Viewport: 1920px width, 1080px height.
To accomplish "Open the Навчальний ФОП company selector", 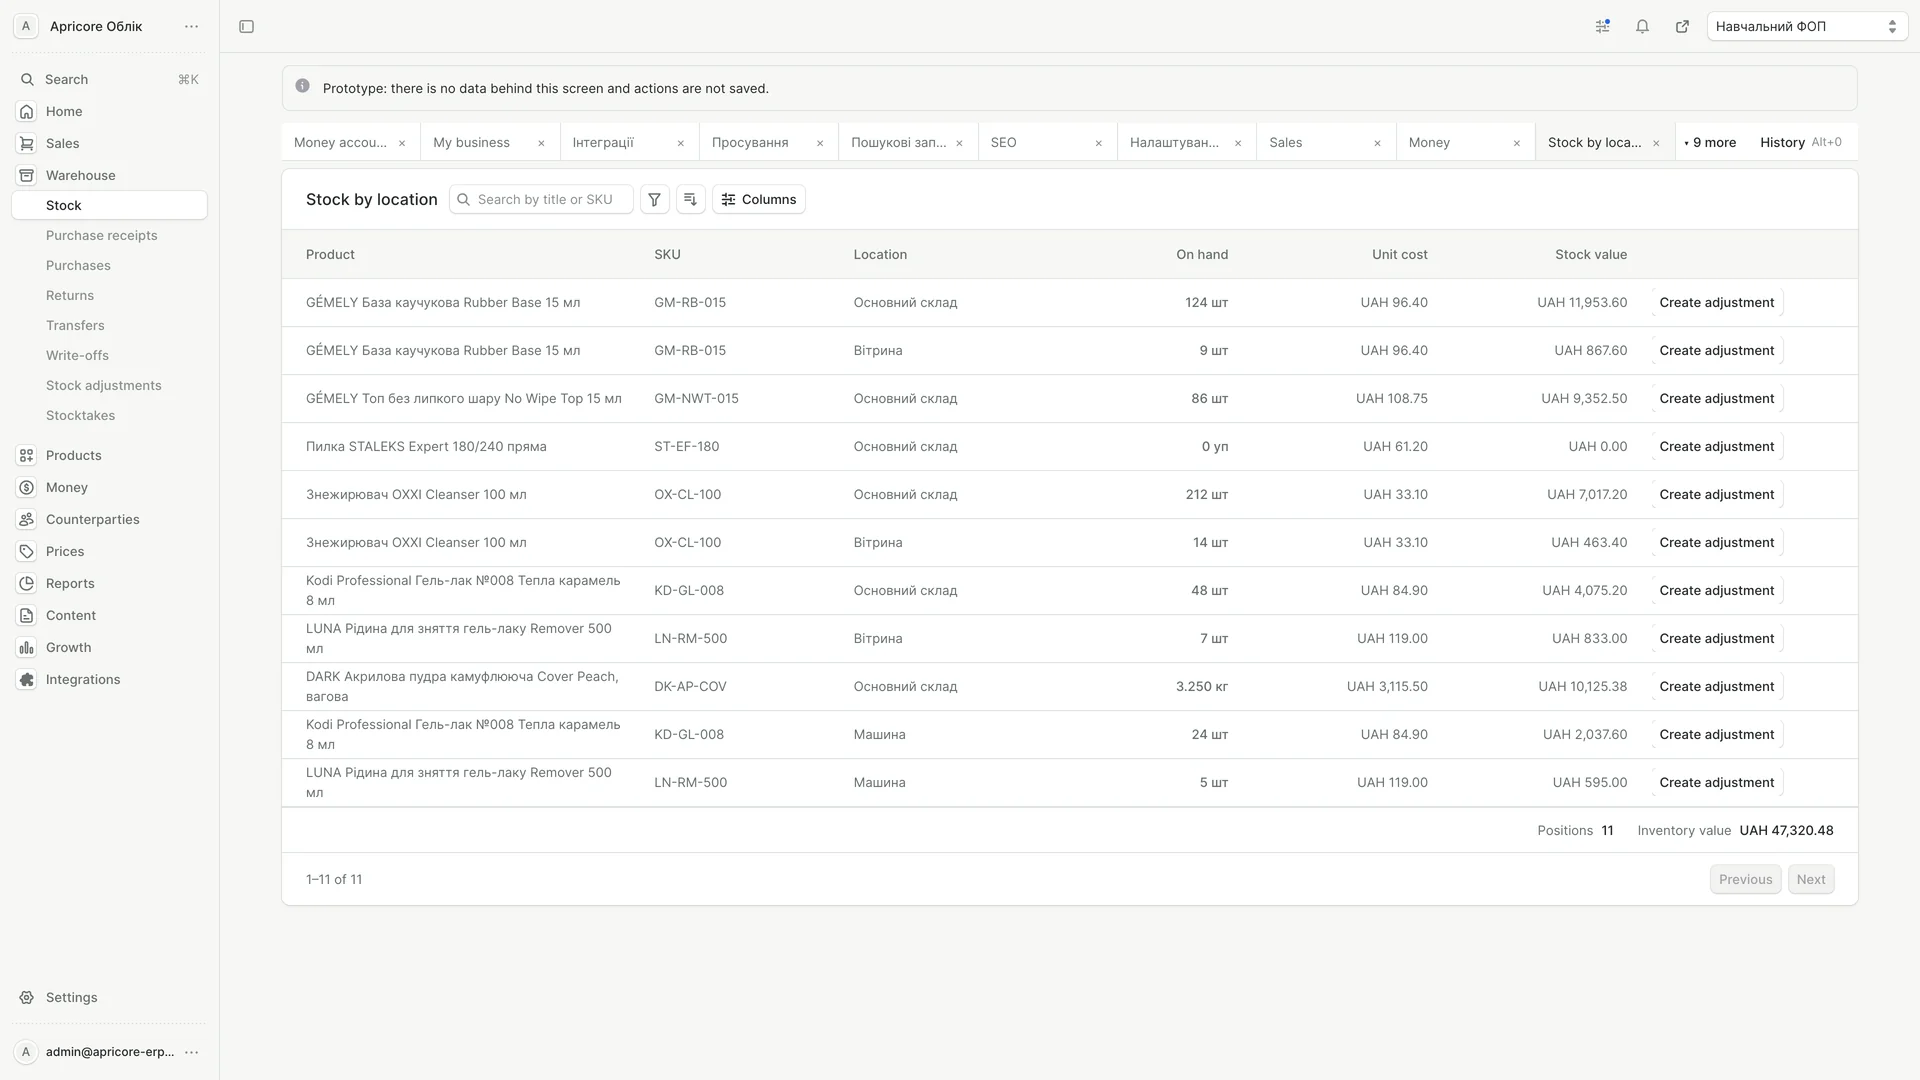I will [x=1807, y=27].
